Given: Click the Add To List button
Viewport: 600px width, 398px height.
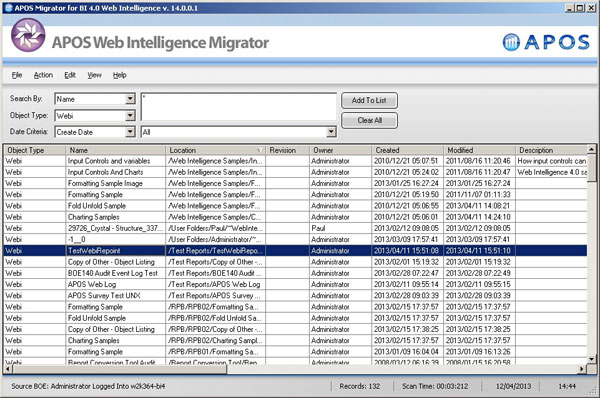Looking at the screenshot, I should [369, 100].
